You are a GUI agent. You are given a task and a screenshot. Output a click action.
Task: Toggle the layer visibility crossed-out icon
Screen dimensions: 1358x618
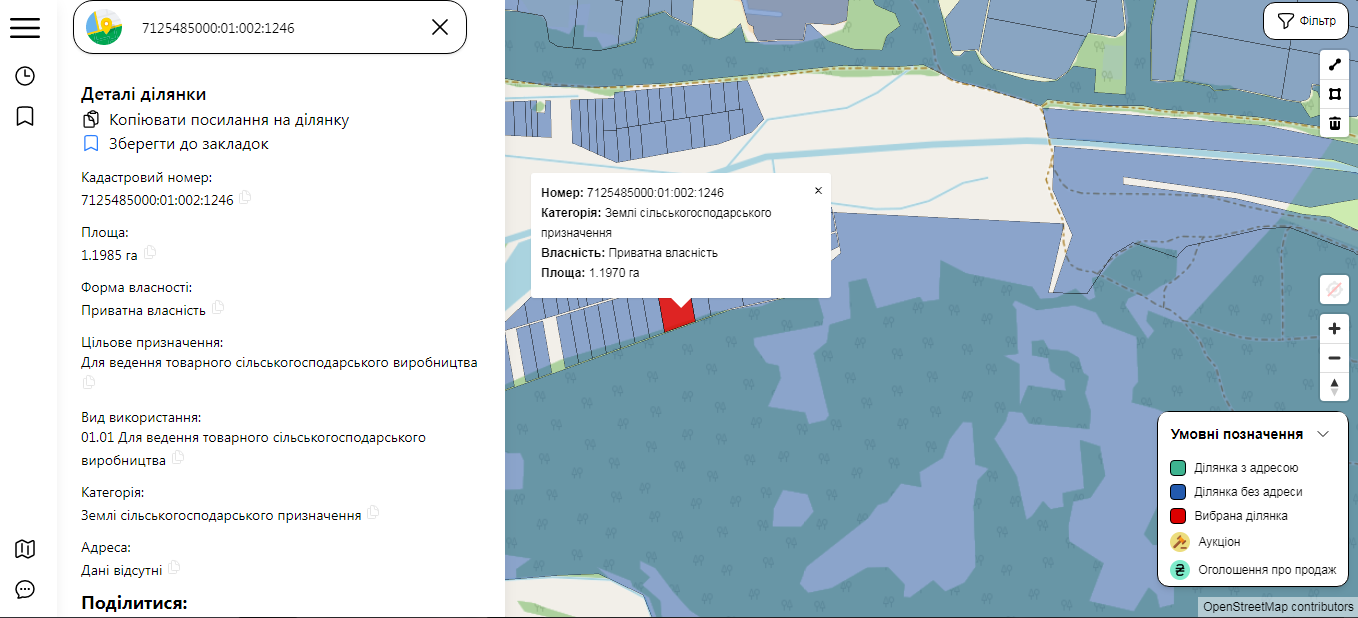click(1334, 290)
